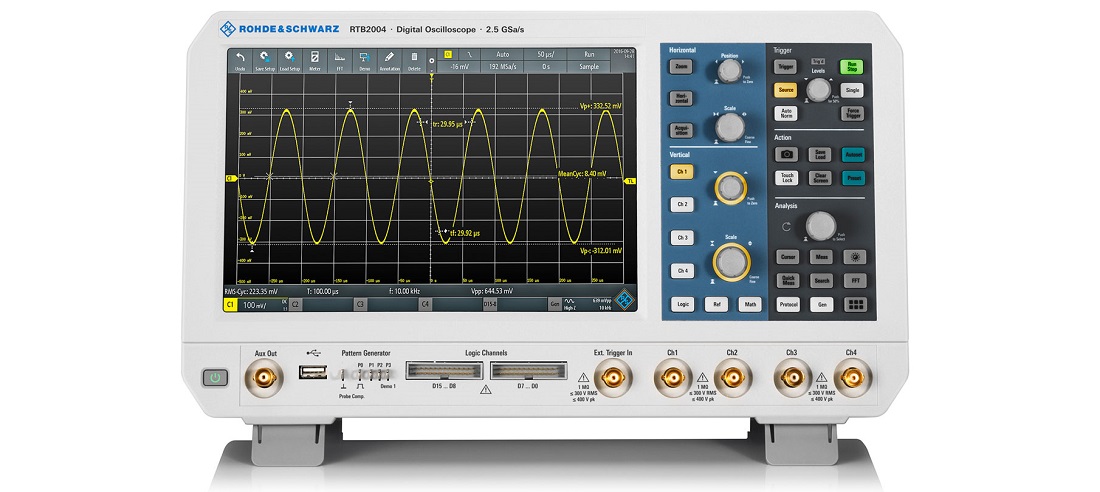Click the front USB port

click(x=313, y=372)
